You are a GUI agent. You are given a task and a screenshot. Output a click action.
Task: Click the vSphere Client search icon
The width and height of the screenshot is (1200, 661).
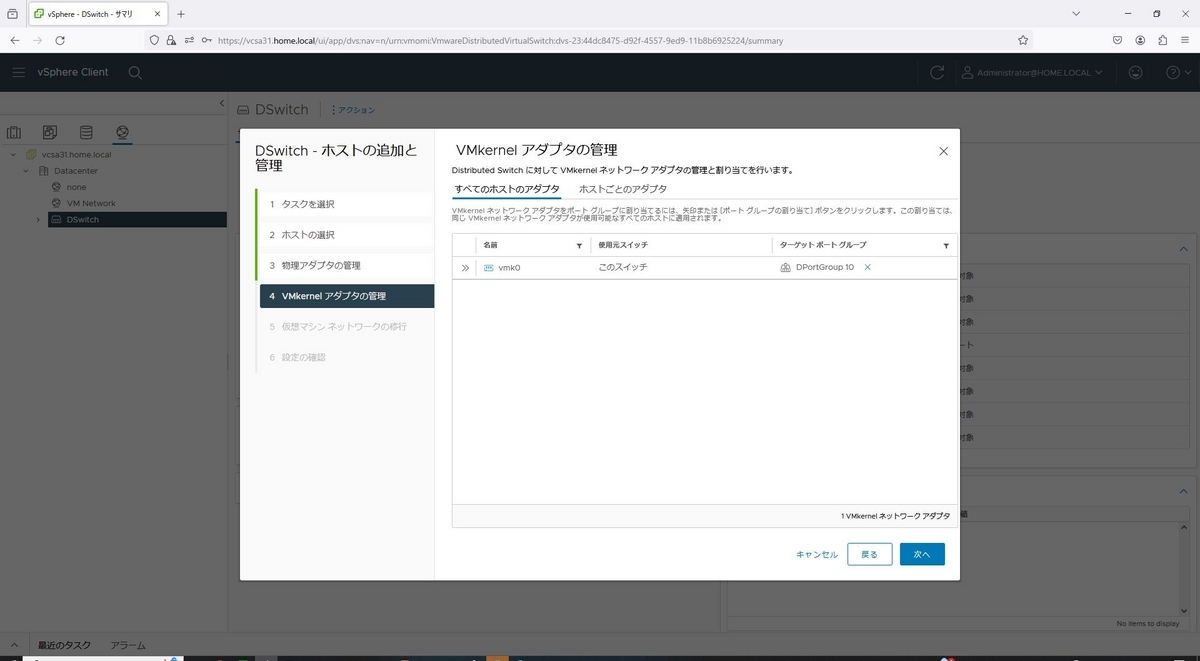click(x=135, y=72)
